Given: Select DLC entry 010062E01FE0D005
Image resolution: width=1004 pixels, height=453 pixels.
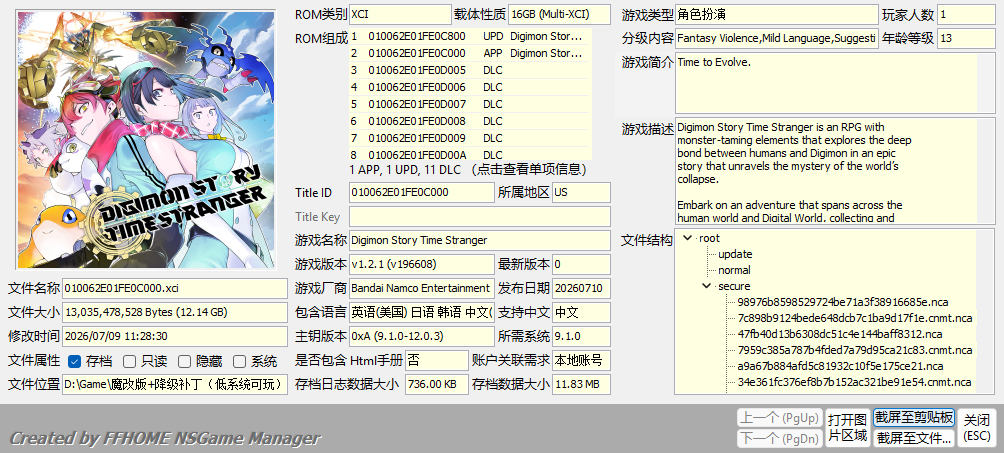Looking at the screenshot, I should pos(469,70).
